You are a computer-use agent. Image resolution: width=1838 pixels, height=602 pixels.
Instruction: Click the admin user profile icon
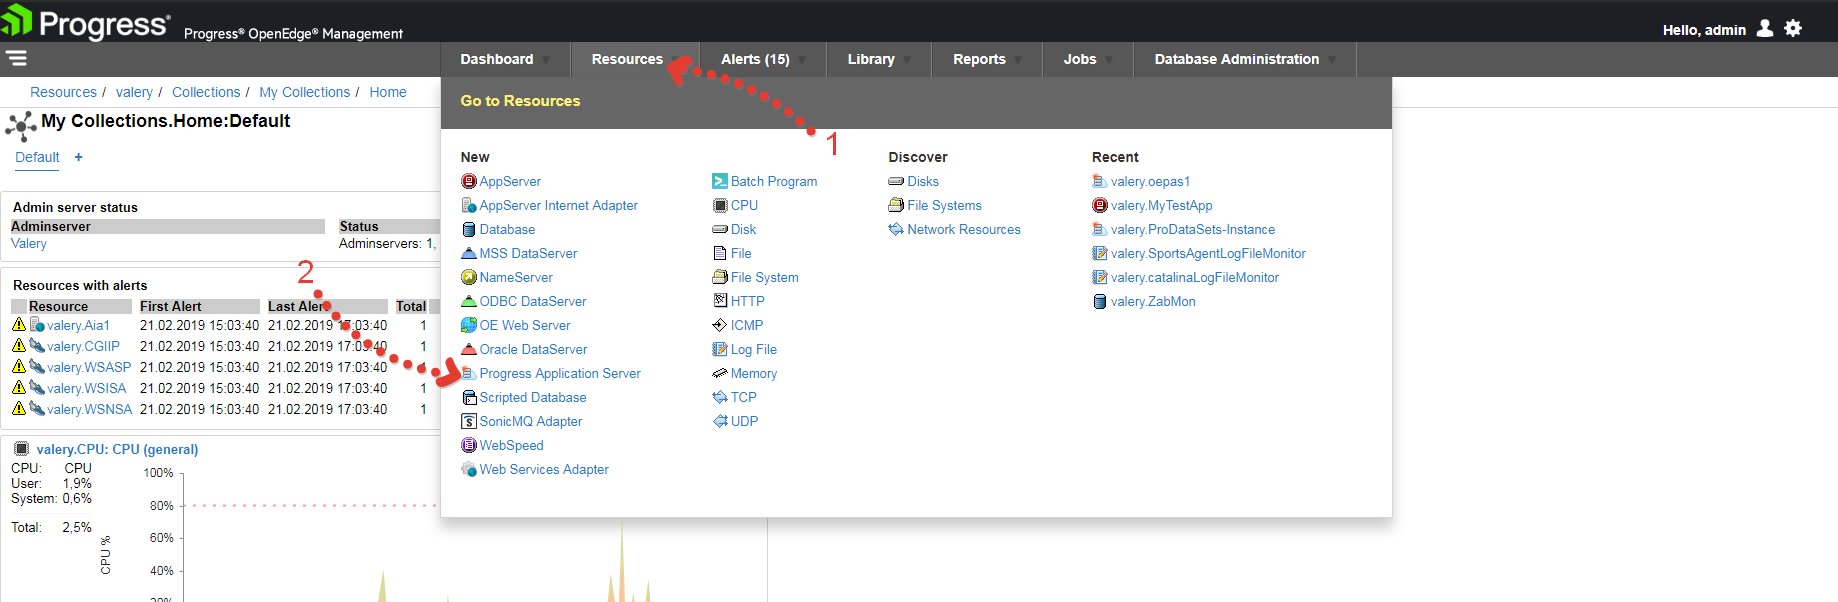pos(1765,29)
